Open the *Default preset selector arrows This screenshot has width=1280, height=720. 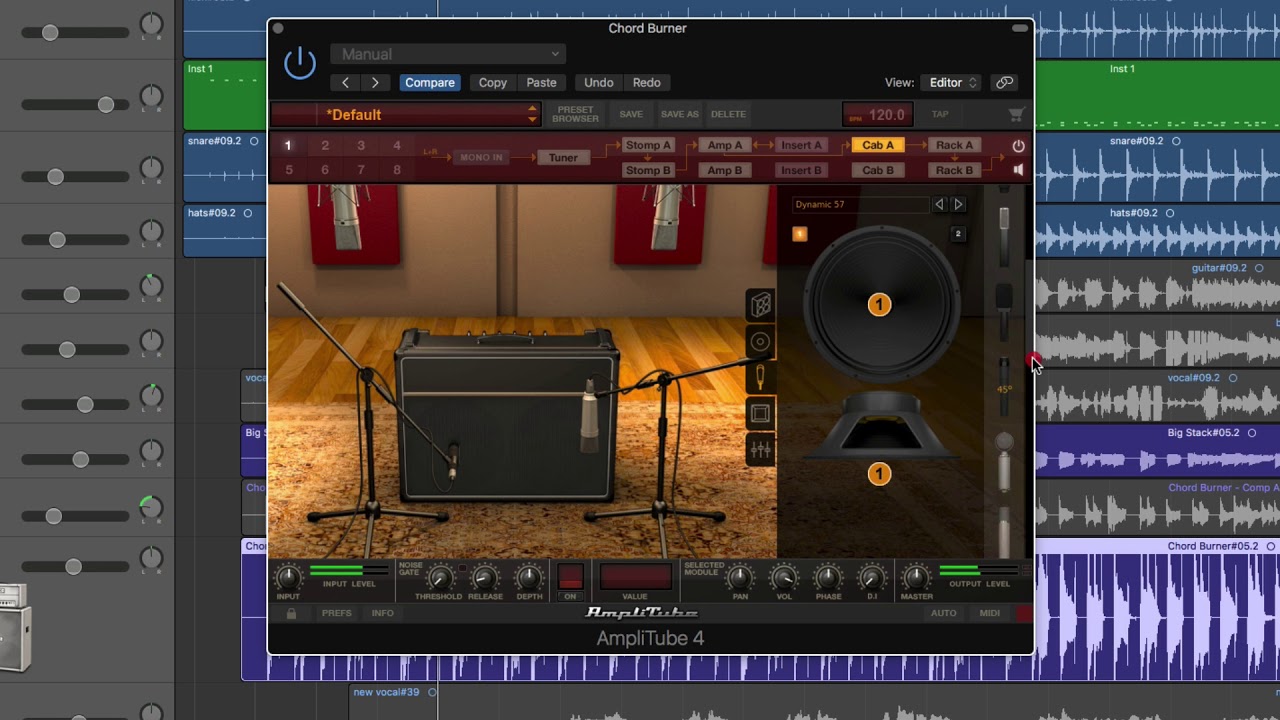(532, 114)
